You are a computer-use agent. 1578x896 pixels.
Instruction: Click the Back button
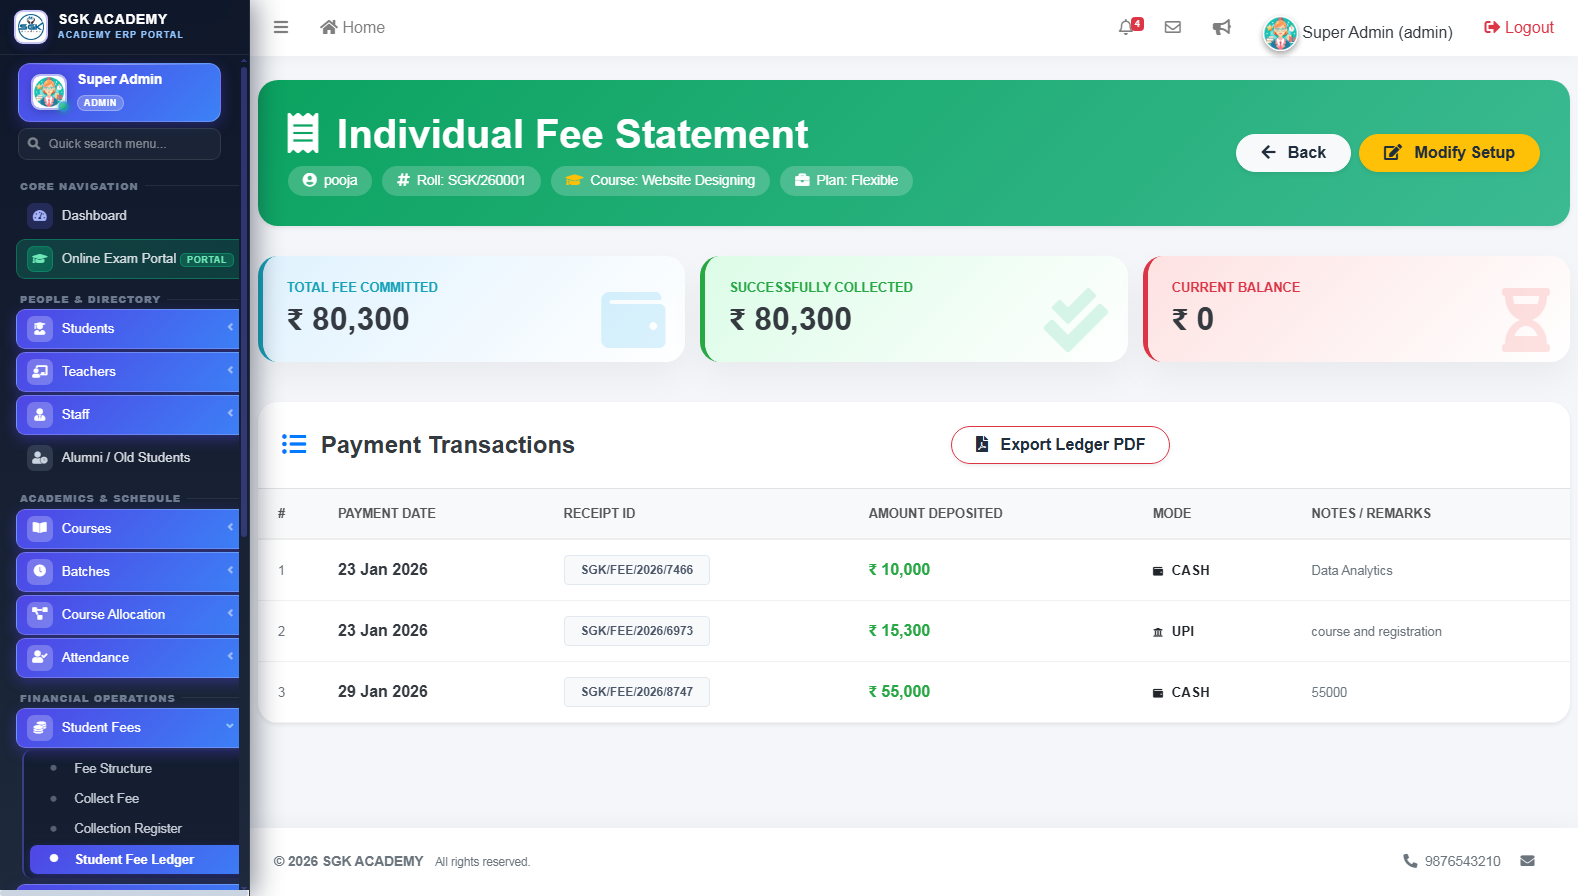click(x=1293, y=153)
